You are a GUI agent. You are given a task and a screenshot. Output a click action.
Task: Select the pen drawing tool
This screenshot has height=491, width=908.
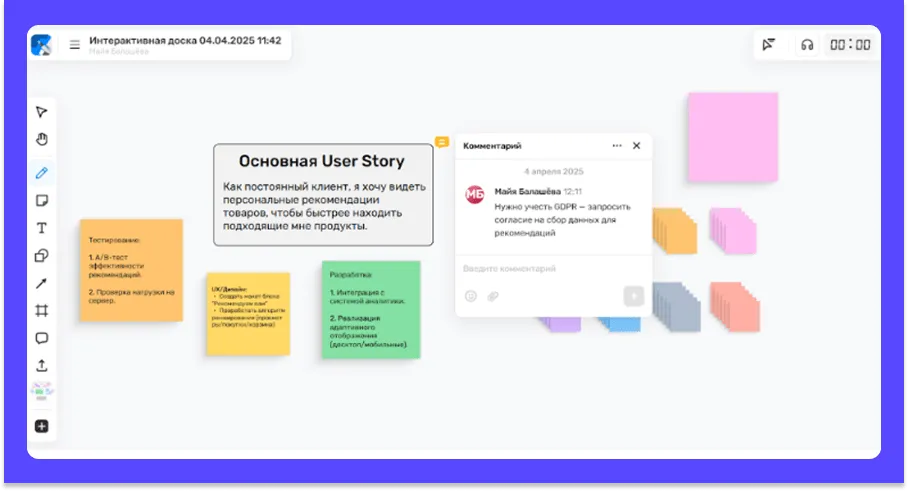(42, 173)
